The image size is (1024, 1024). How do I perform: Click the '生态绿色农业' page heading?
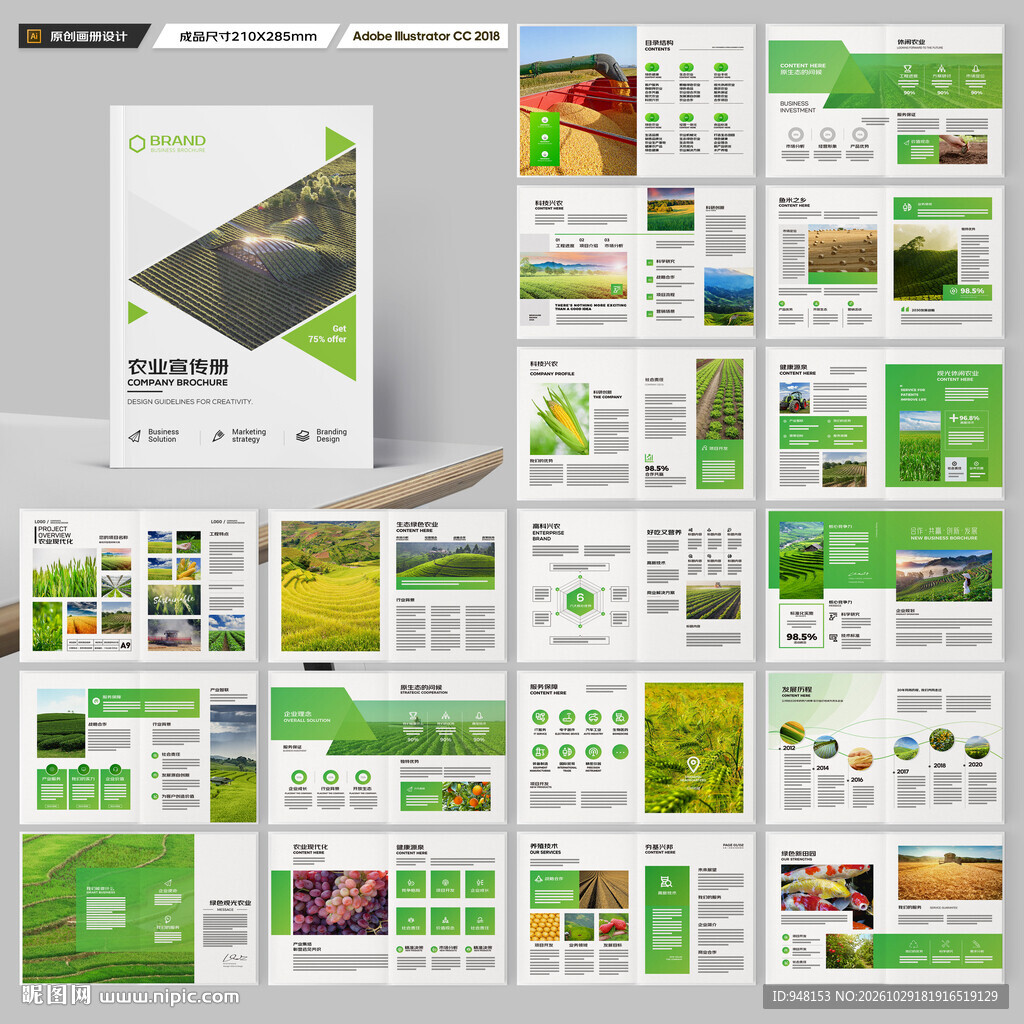coord(417,524)
